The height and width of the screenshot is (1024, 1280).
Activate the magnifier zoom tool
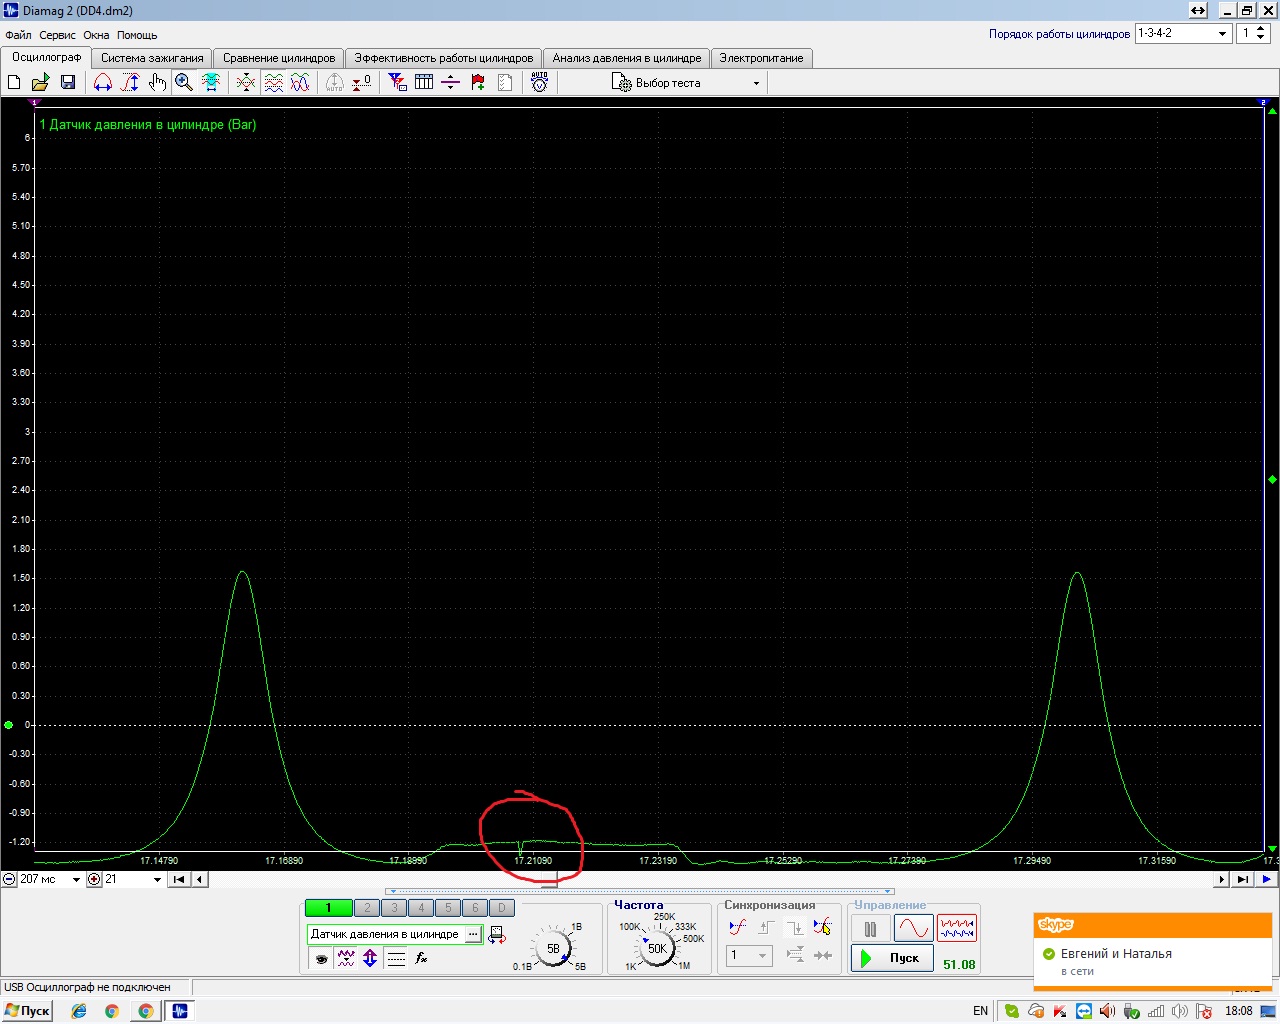coord(184,83)
